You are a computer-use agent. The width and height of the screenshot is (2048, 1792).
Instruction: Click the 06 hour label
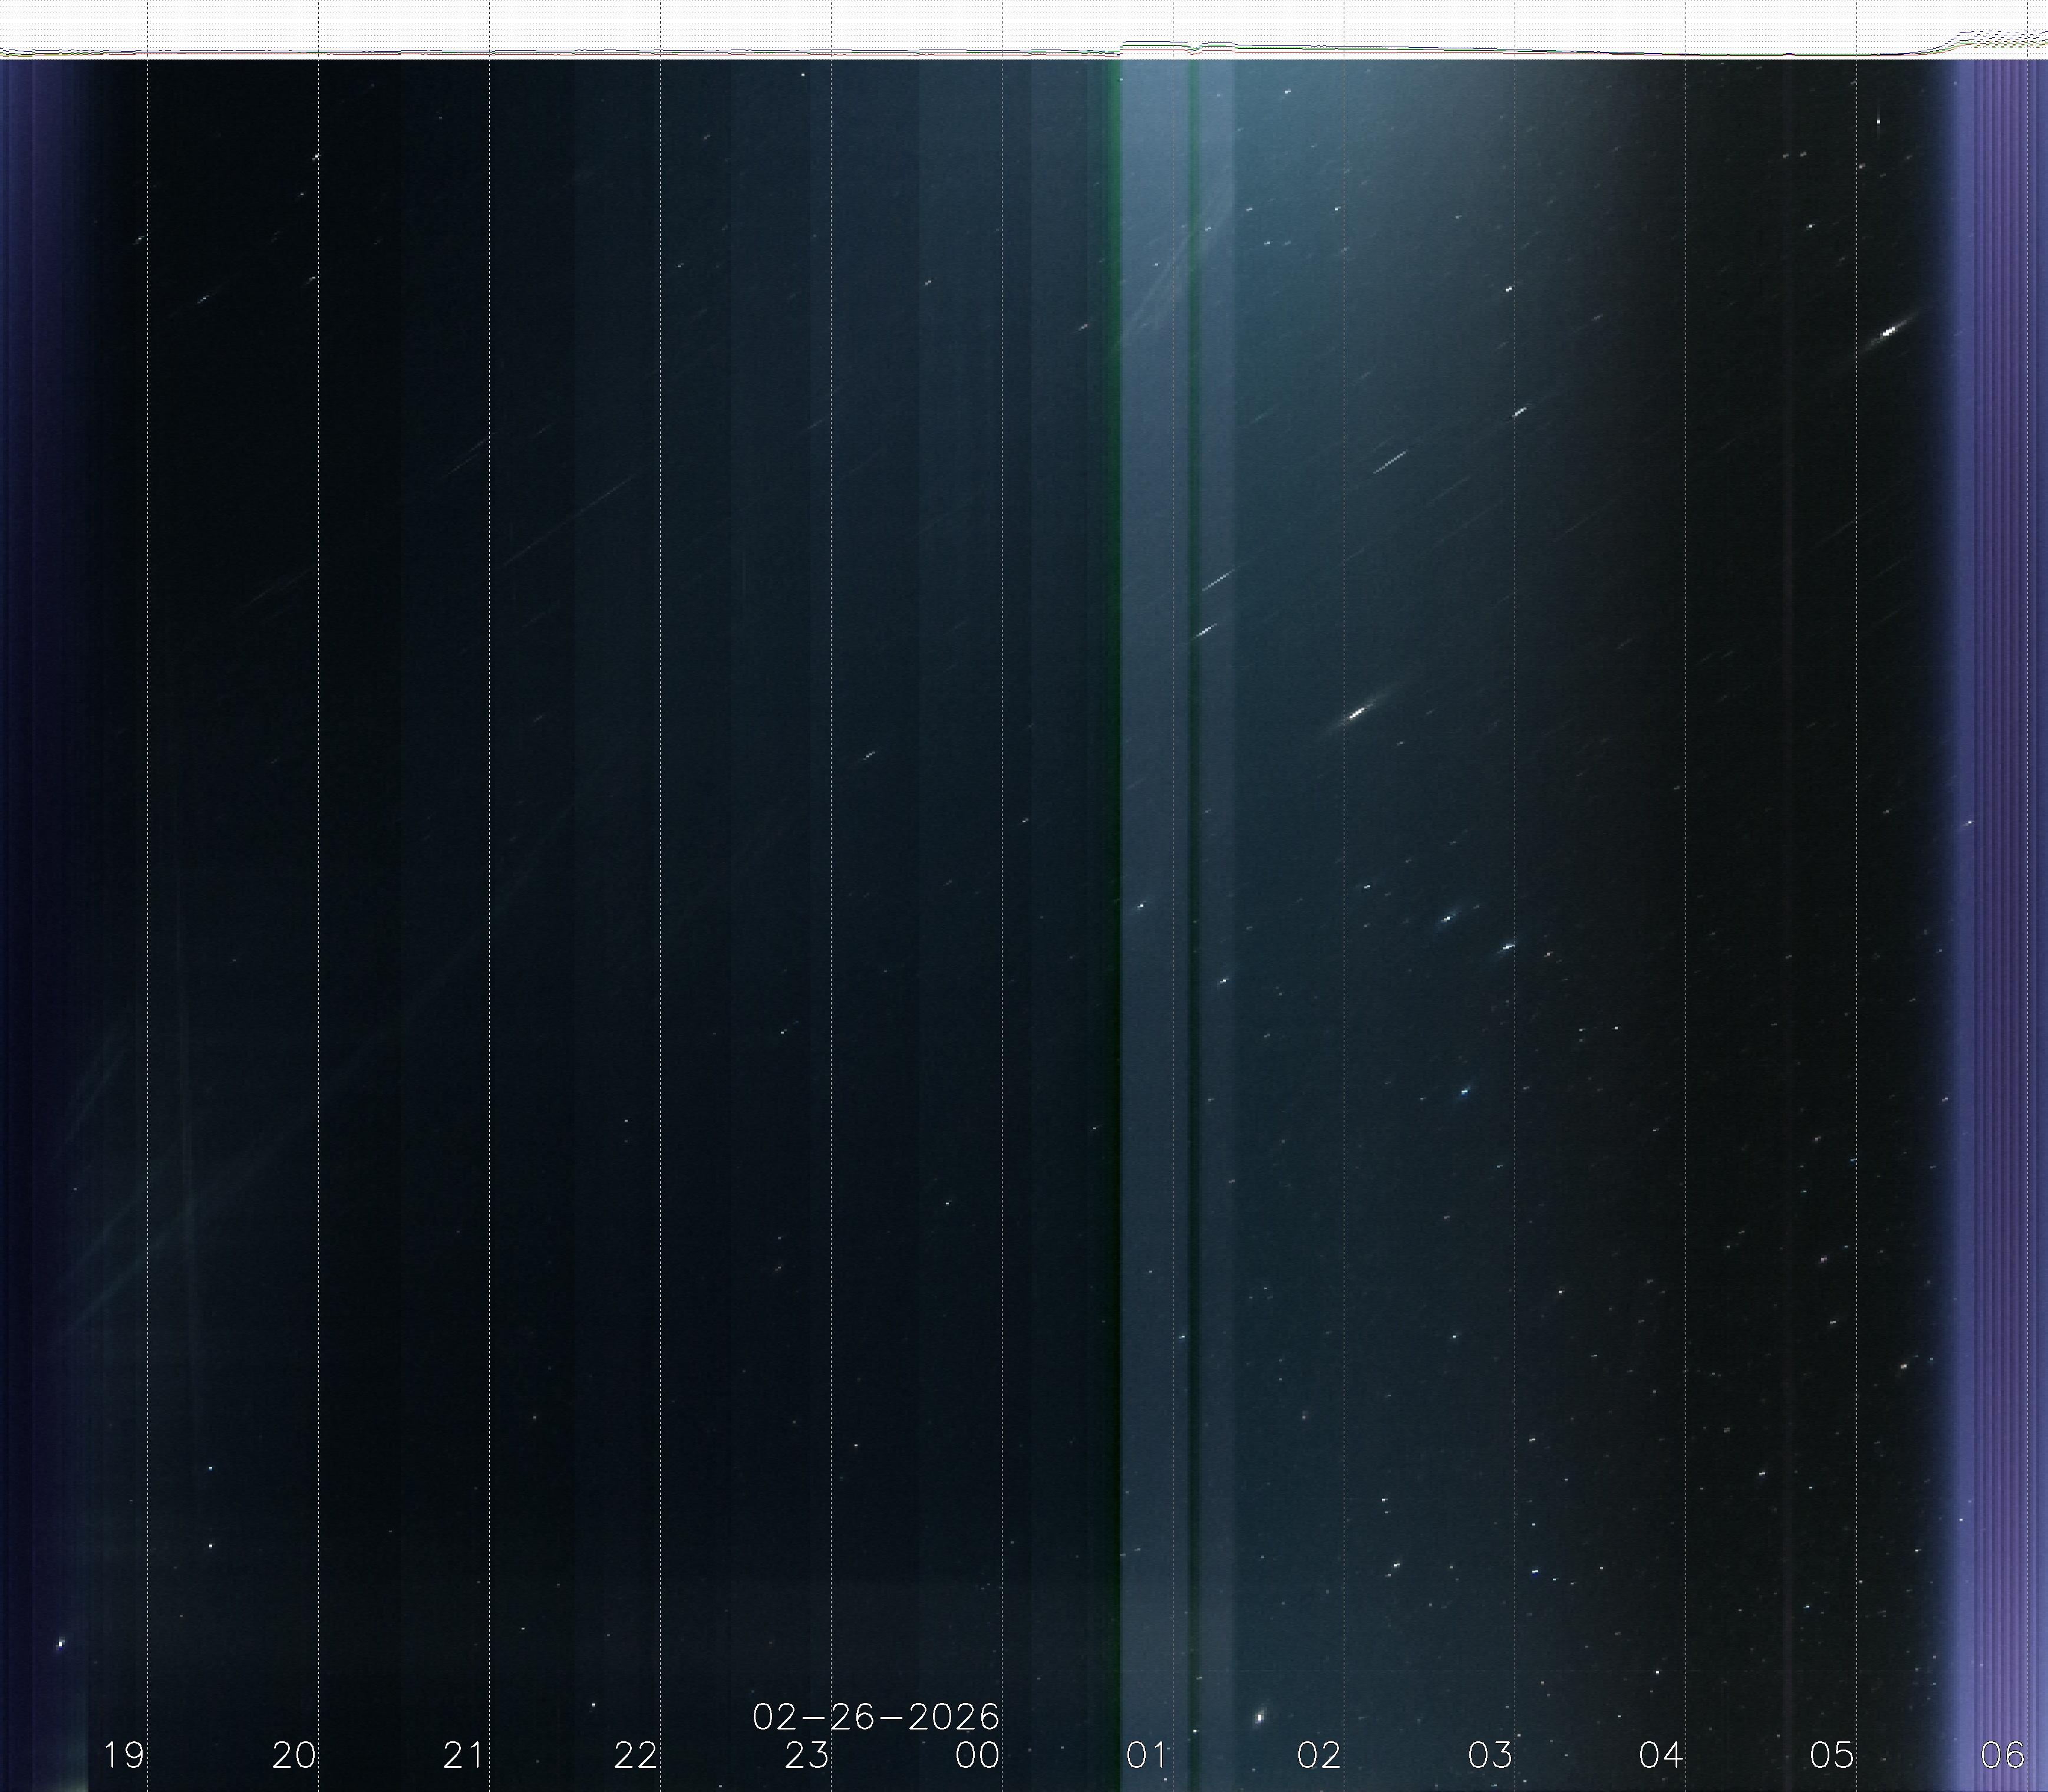[x=2002, y=1754]
